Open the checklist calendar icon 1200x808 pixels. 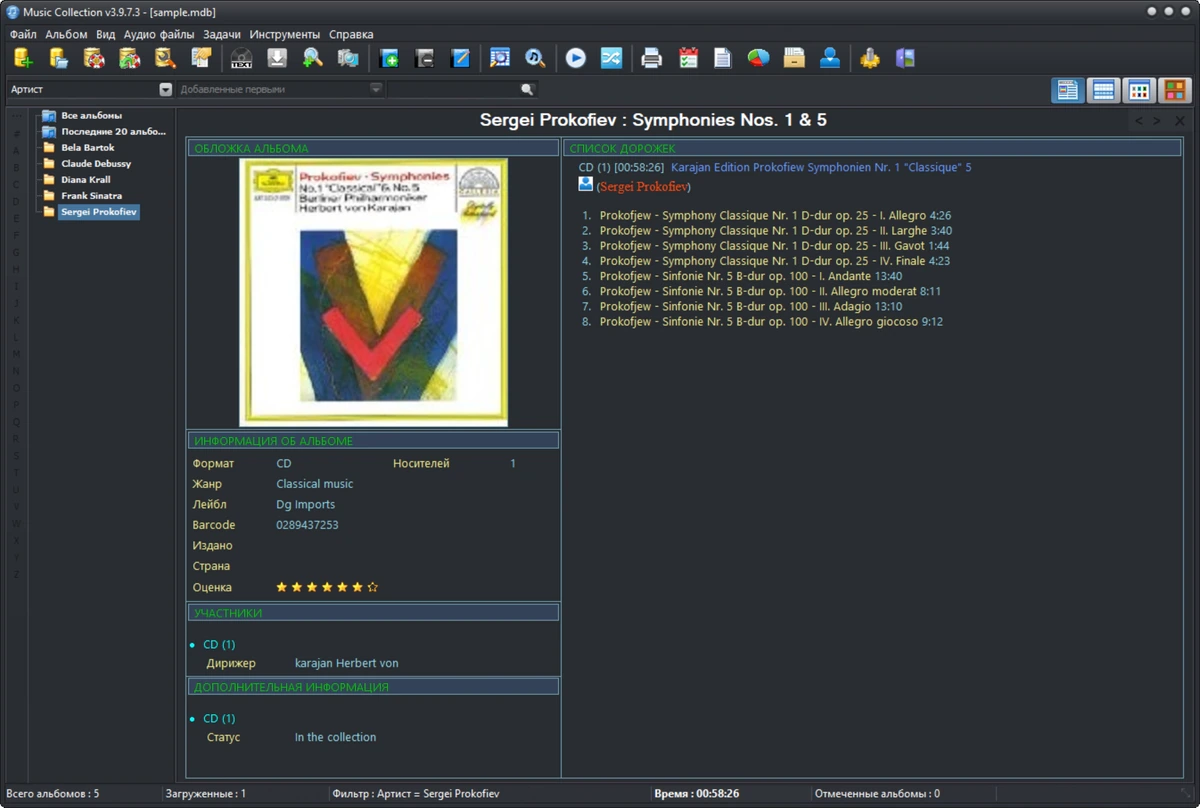click(688, 58)
